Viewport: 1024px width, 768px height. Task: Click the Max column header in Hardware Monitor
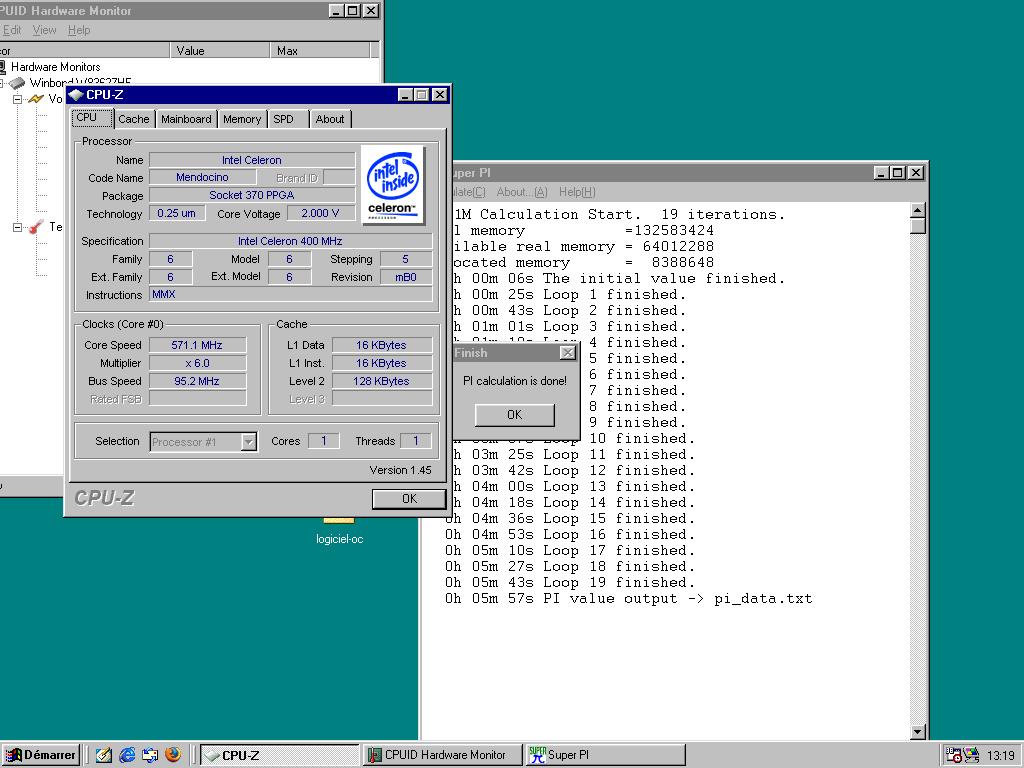320,50
